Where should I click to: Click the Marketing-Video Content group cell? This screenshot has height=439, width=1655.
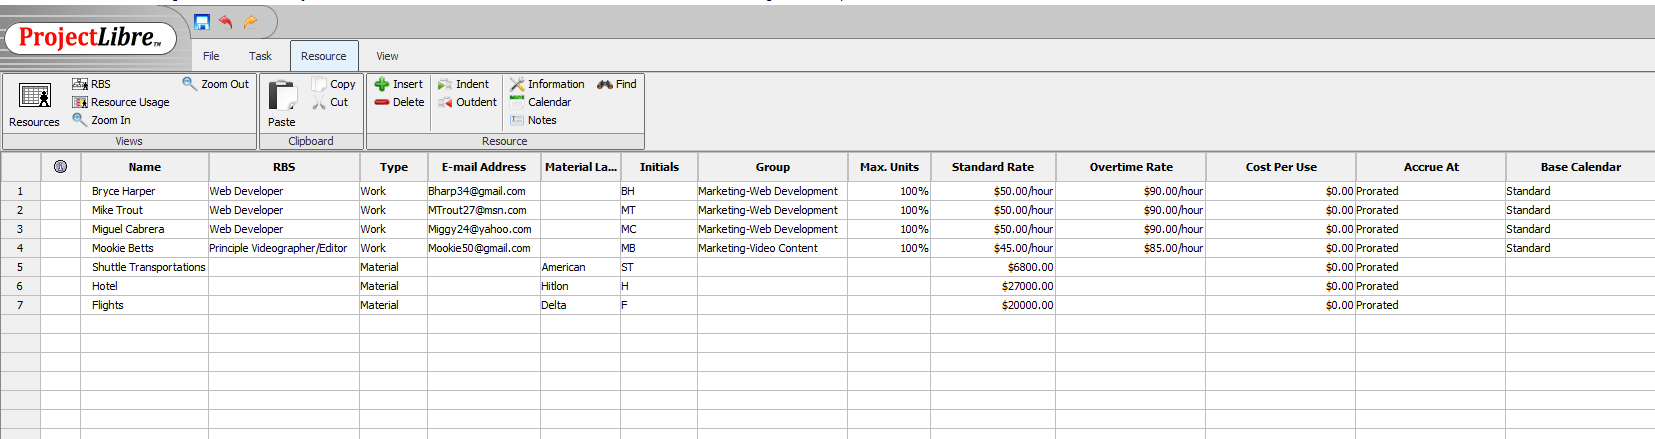coord(773,248)
